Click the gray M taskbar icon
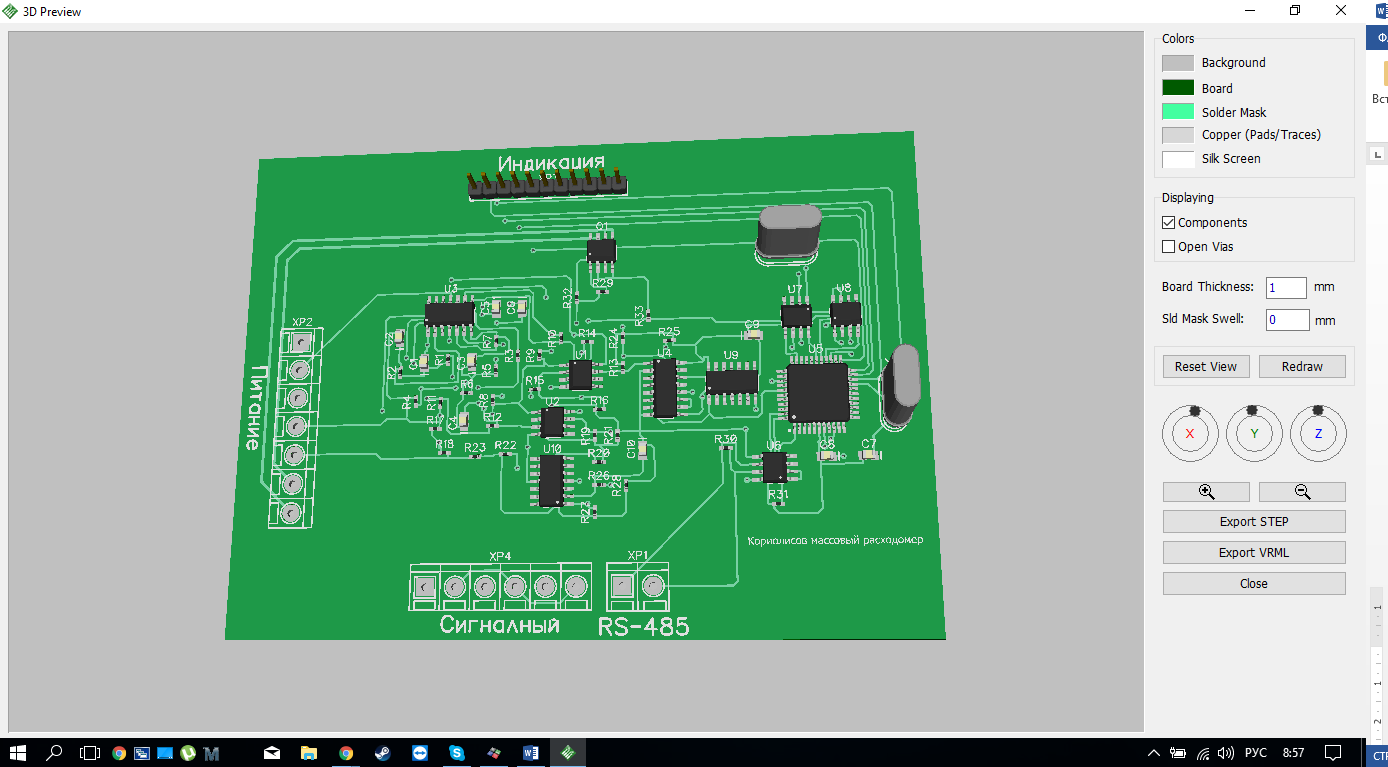This screenshot has width=1388, height=767. [210, 753]
